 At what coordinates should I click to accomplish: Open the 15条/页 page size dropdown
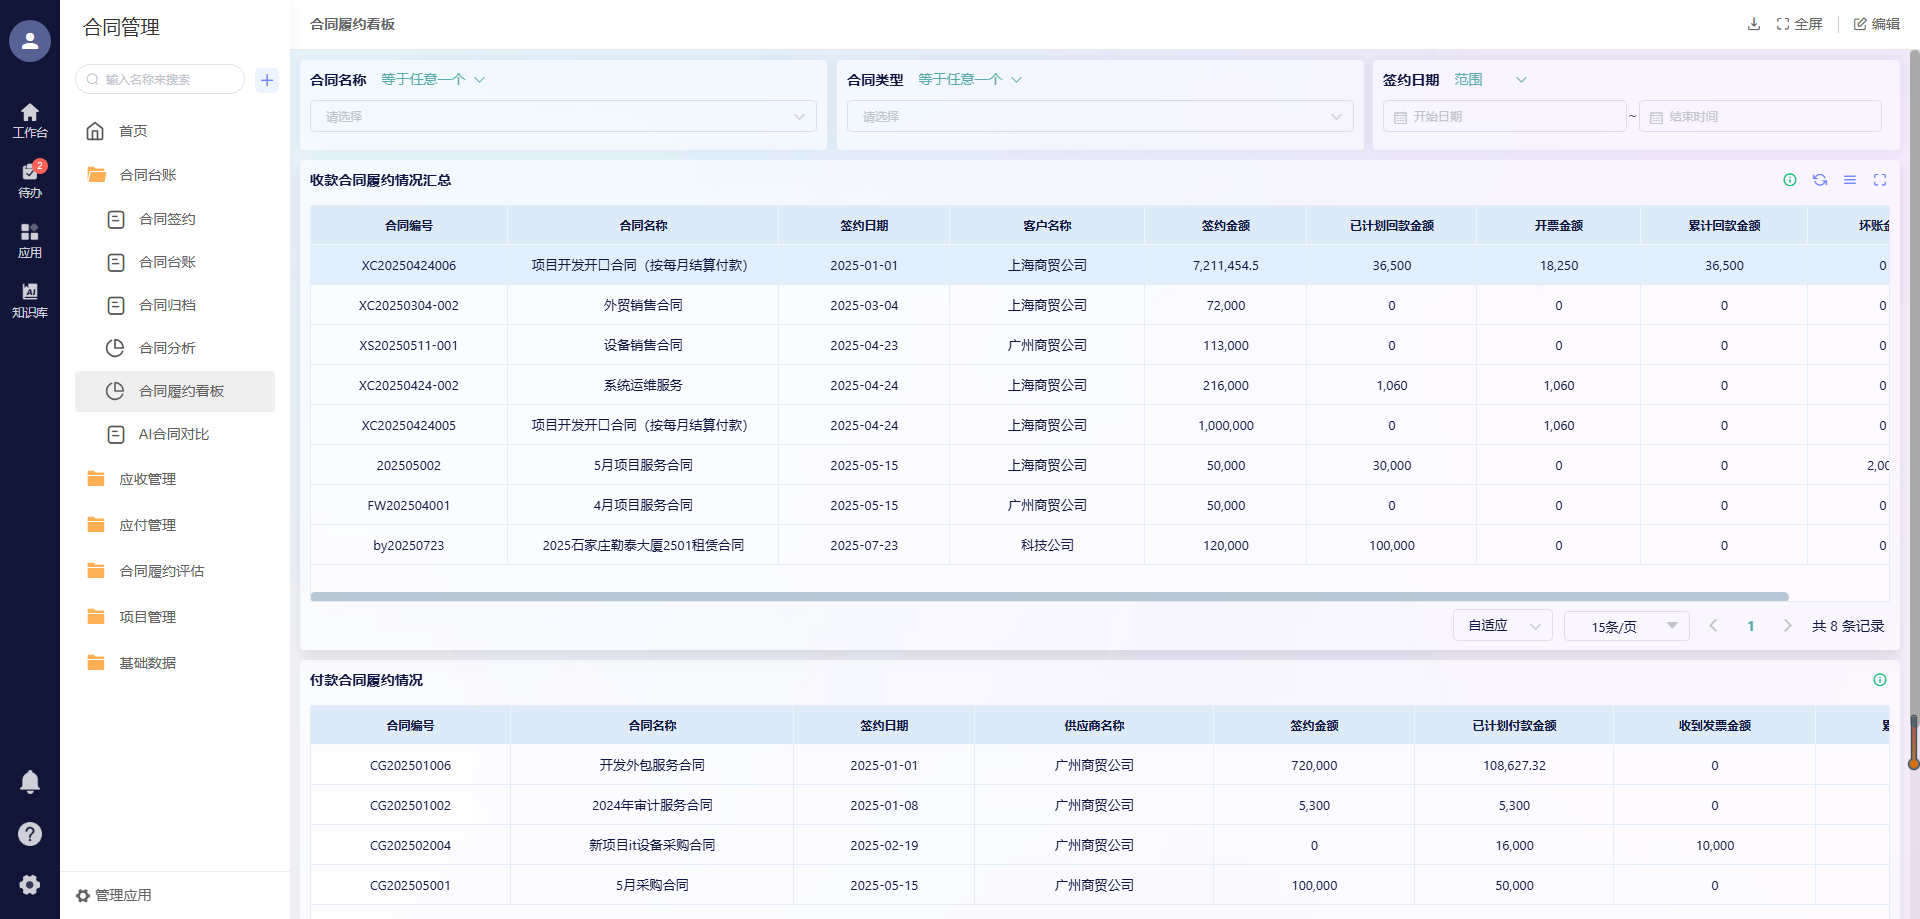click(1626, 626)
